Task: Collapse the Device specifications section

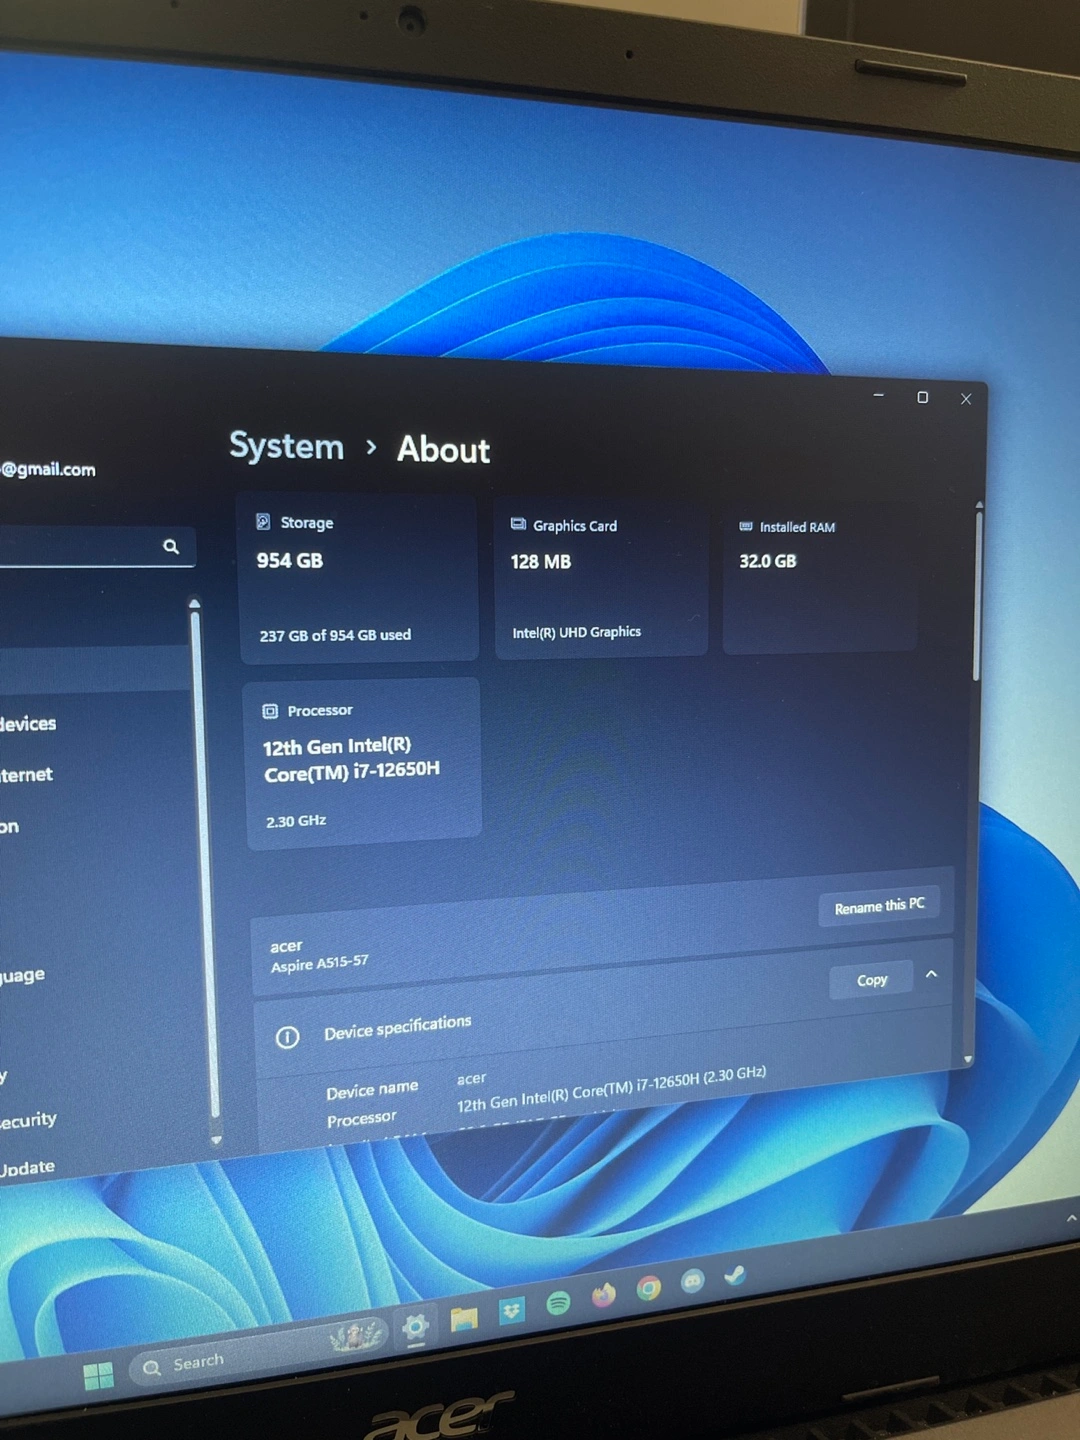Action: pos(932,974)
